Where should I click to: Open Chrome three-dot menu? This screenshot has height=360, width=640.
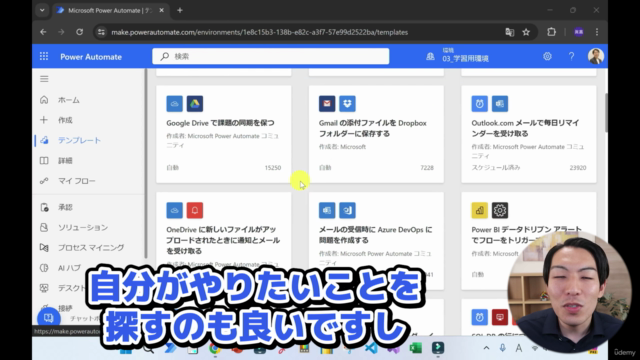(x=597, y=32)
